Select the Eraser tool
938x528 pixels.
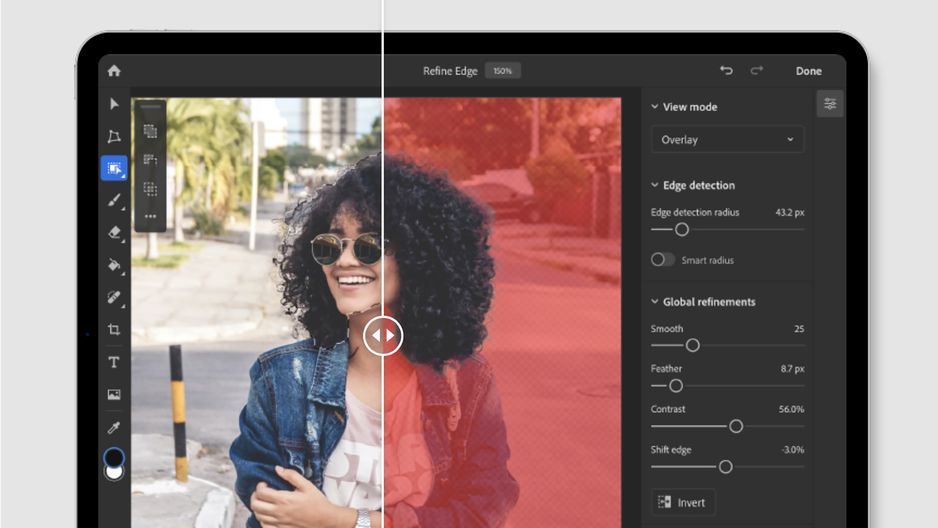click(114, 232)
